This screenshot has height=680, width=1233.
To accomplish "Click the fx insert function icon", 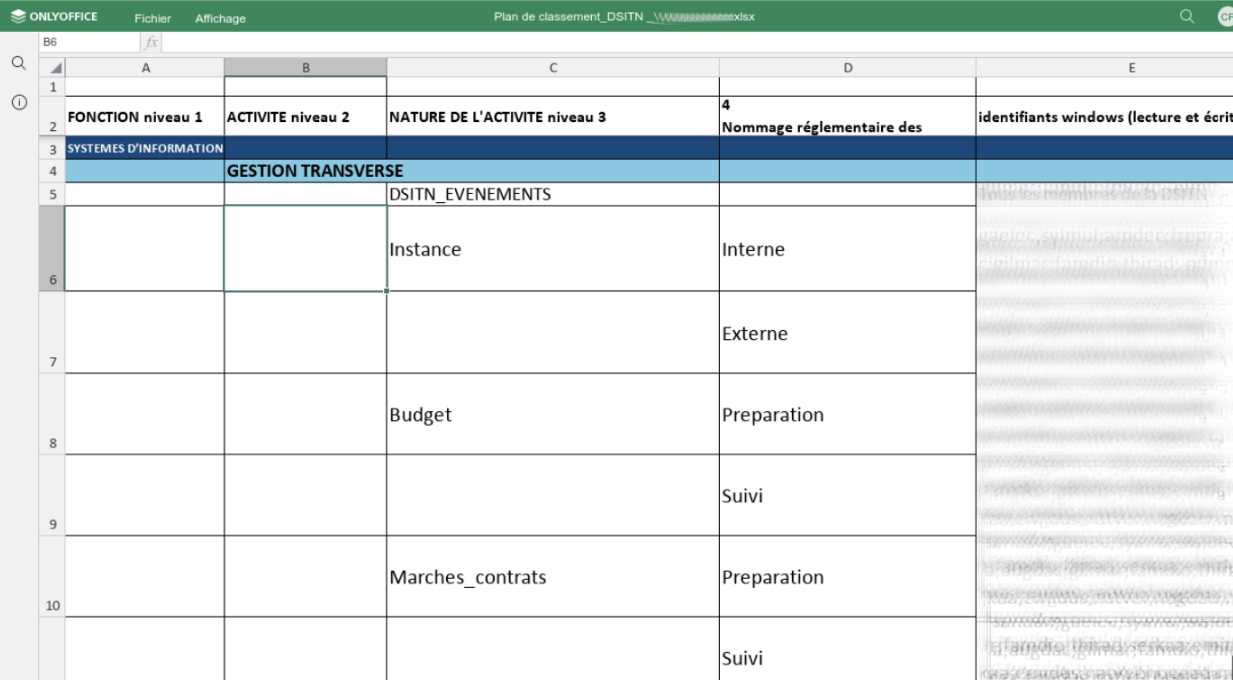I will point(151,43).
